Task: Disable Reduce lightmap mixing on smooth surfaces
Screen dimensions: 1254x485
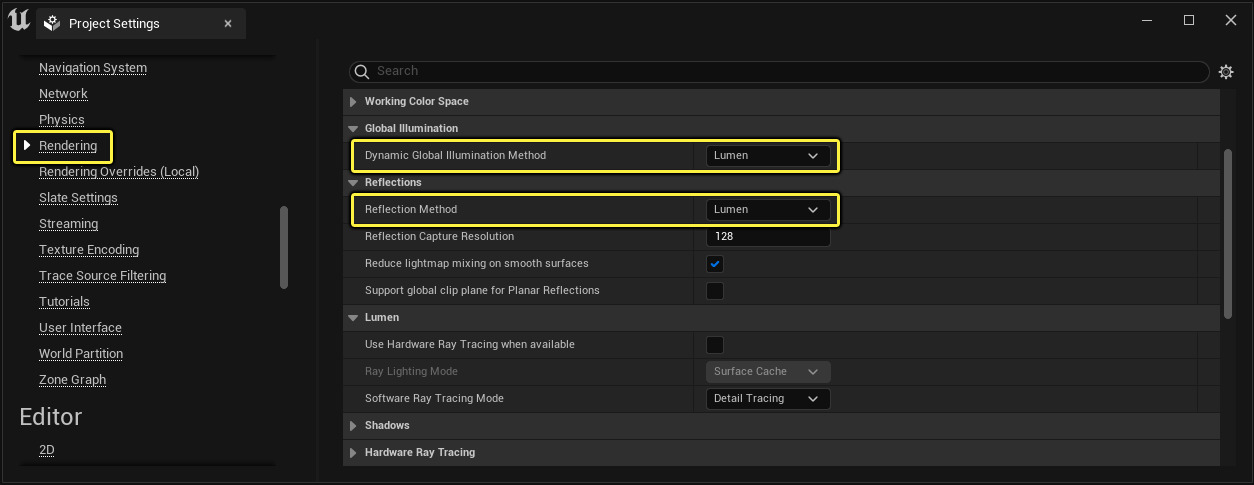Action: [715, 264]
